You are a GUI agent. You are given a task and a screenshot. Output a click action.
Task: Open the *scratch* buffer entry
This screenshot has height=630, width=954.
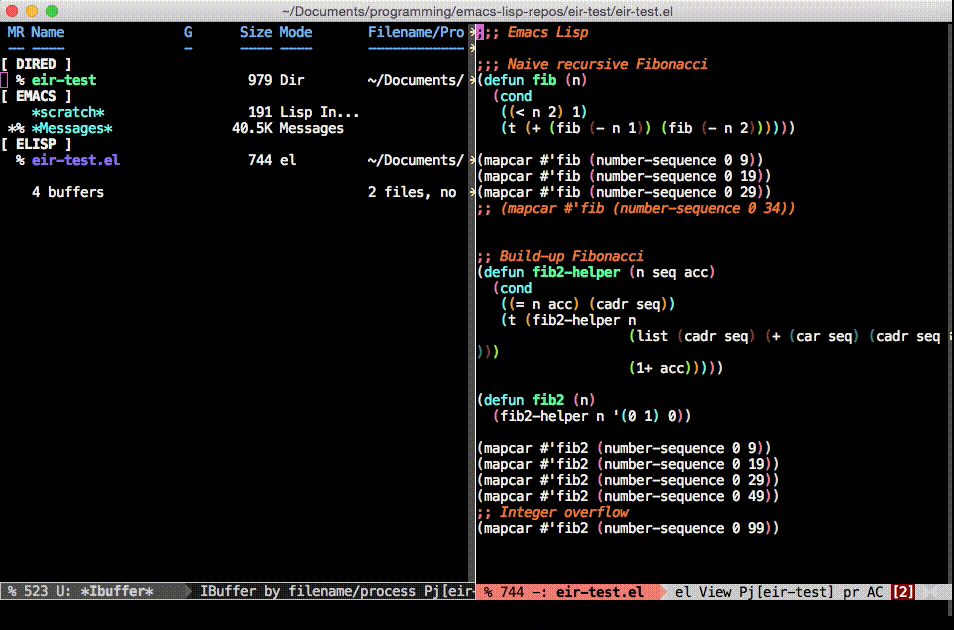[x=68, y=112]
